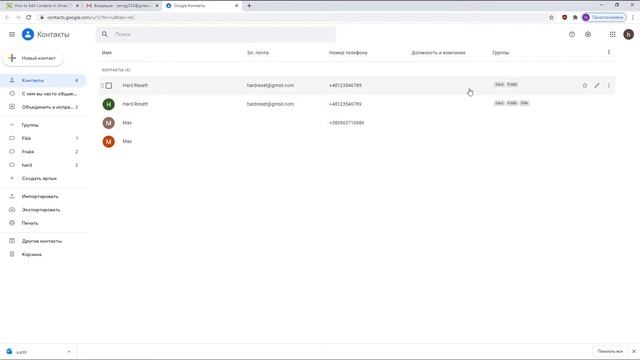Viewport: 640px width, 360px height.
Task: Star the hovered Hard Resett contact
Action: coord(585,85)
